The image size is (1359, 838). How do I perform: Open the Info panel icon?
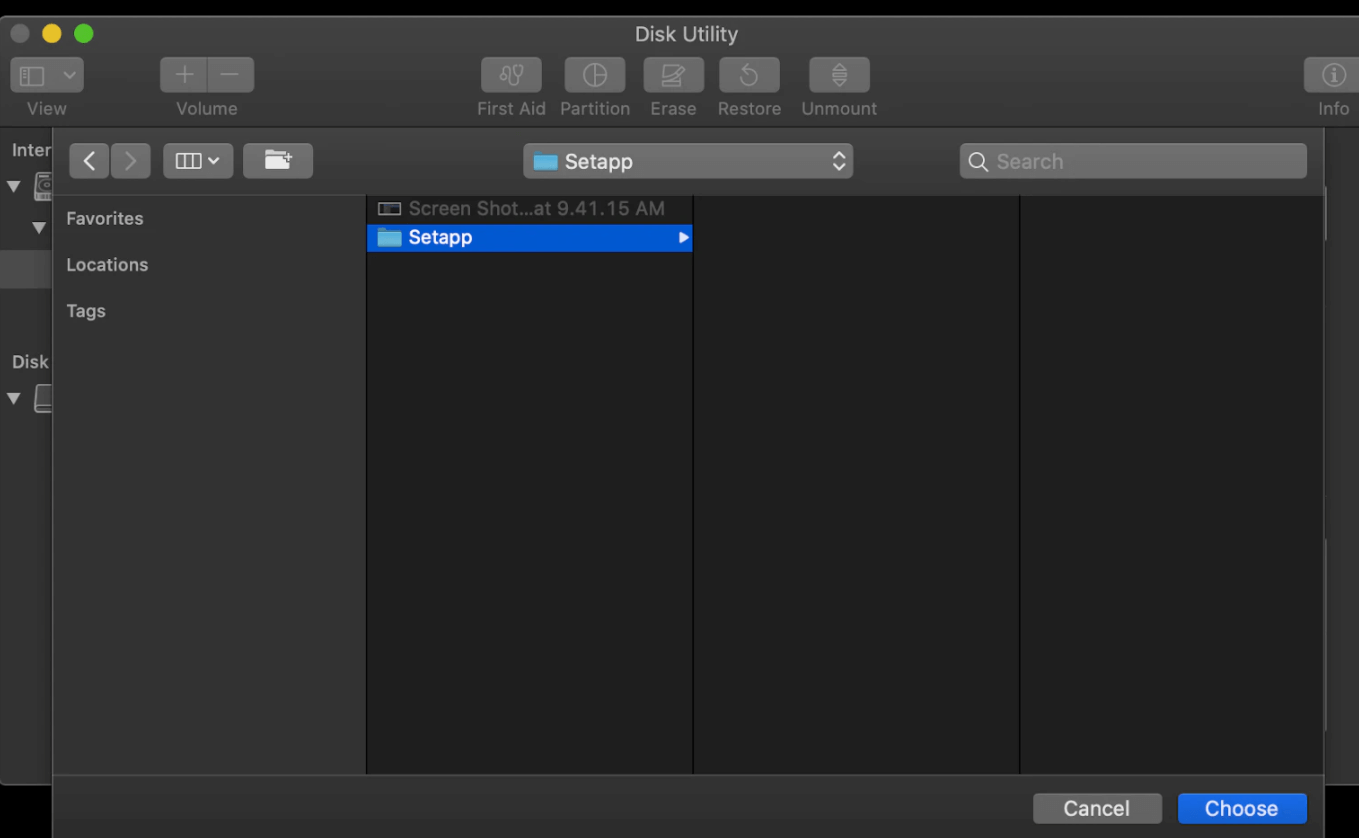1332,75
